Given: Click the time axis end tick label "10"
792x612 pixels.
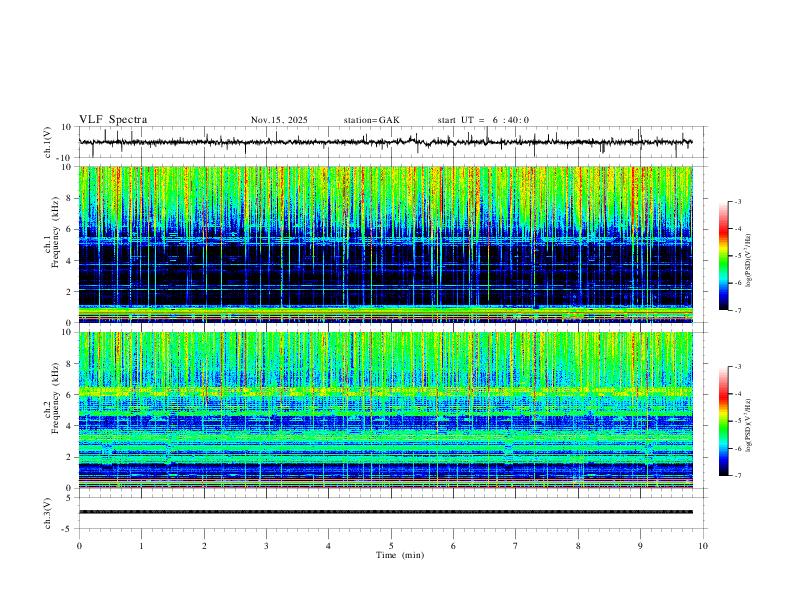Looking at the screenshot, I should 703,546.
